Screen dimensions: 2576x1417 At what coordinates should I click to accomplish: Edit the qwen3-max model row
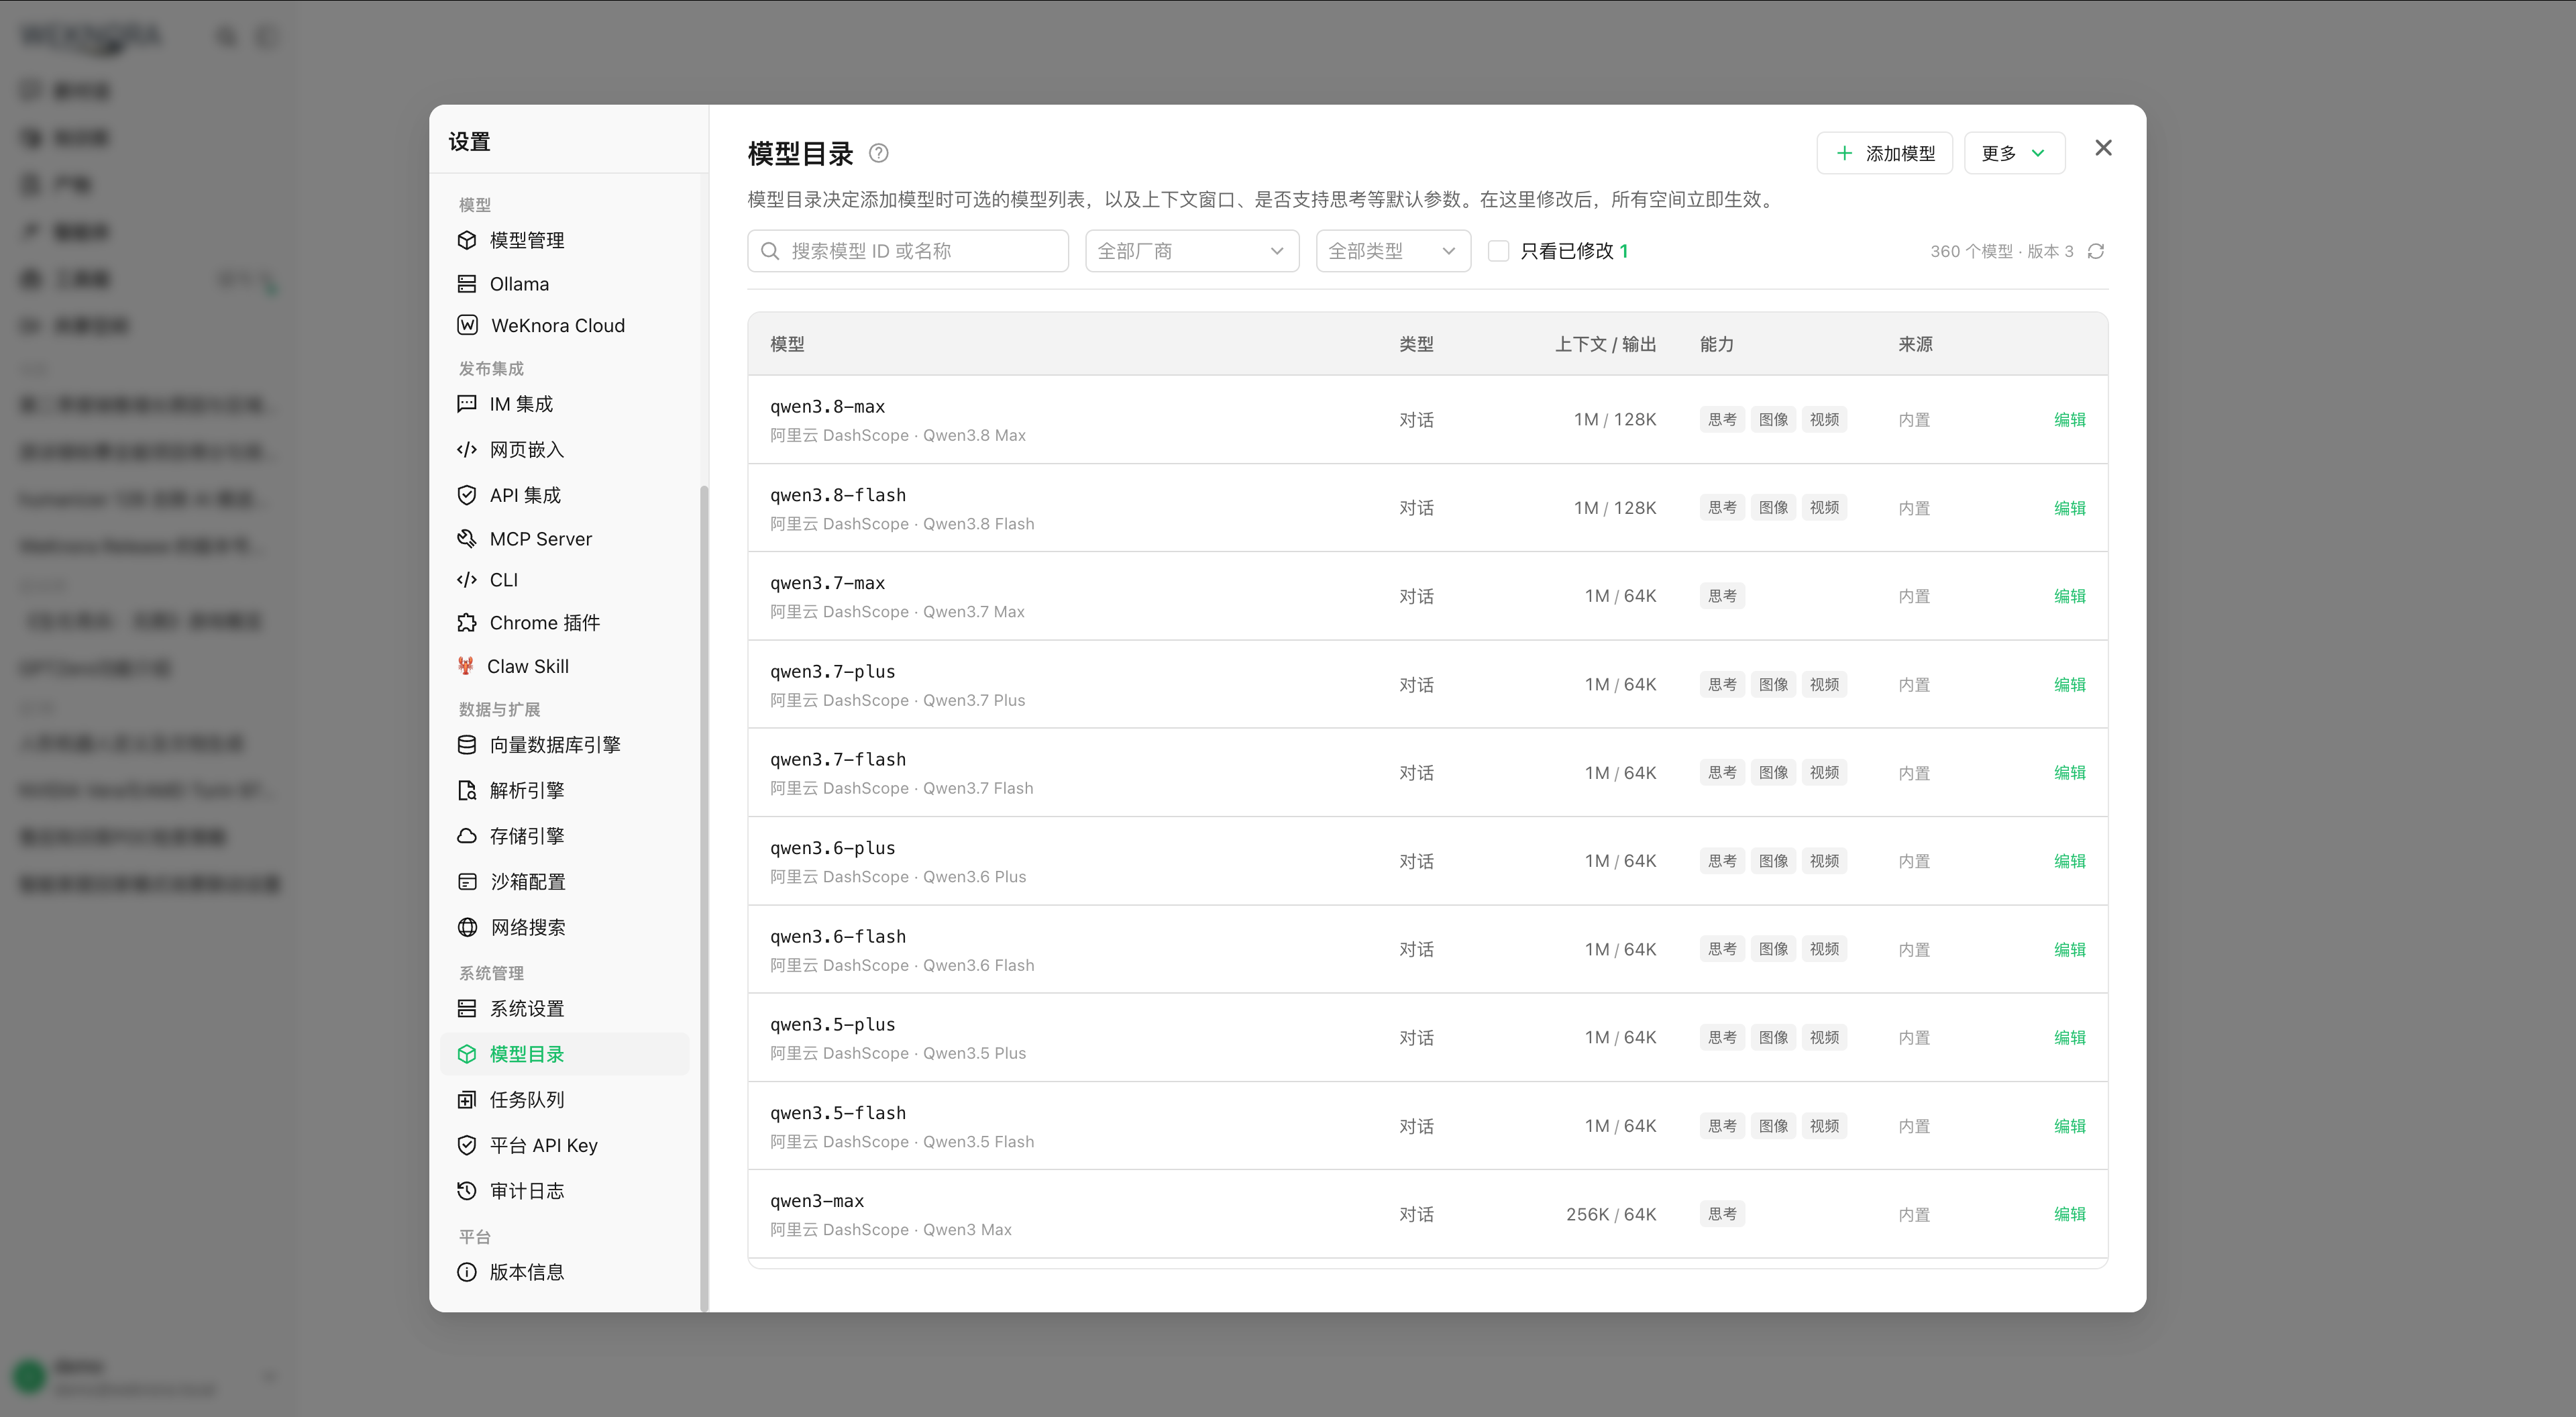tap(2069, 1214)
